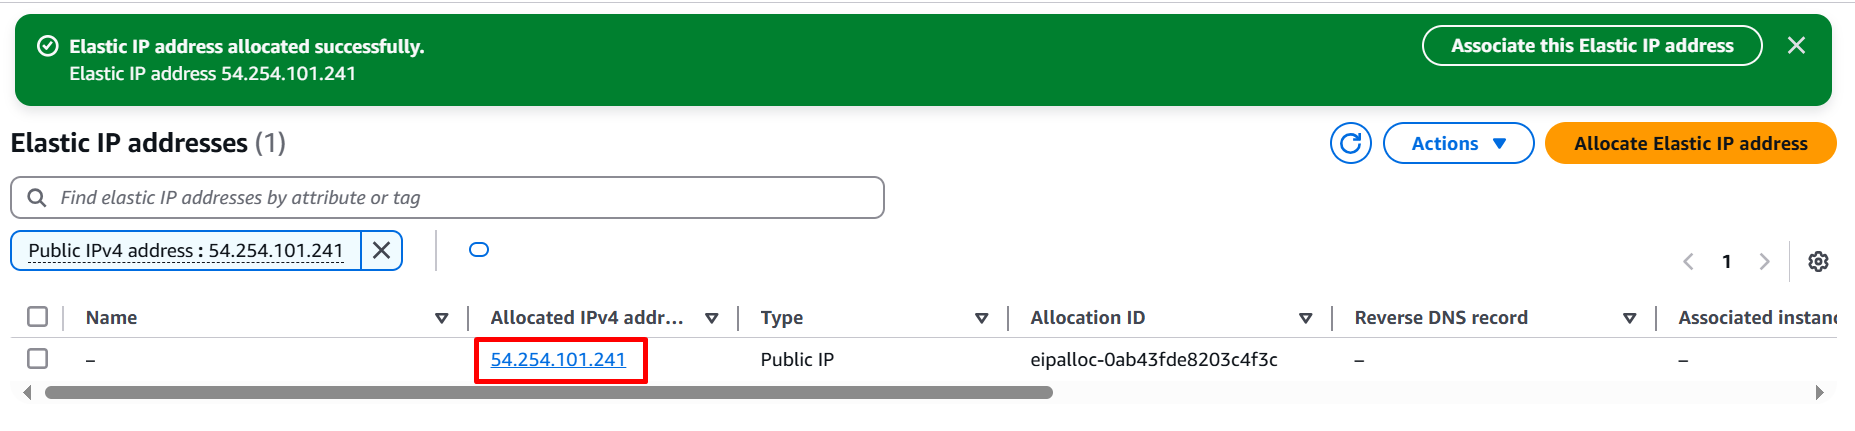Open the Actions dropdown
This screenshot has width=1855, height=431.
(1458, 143)
